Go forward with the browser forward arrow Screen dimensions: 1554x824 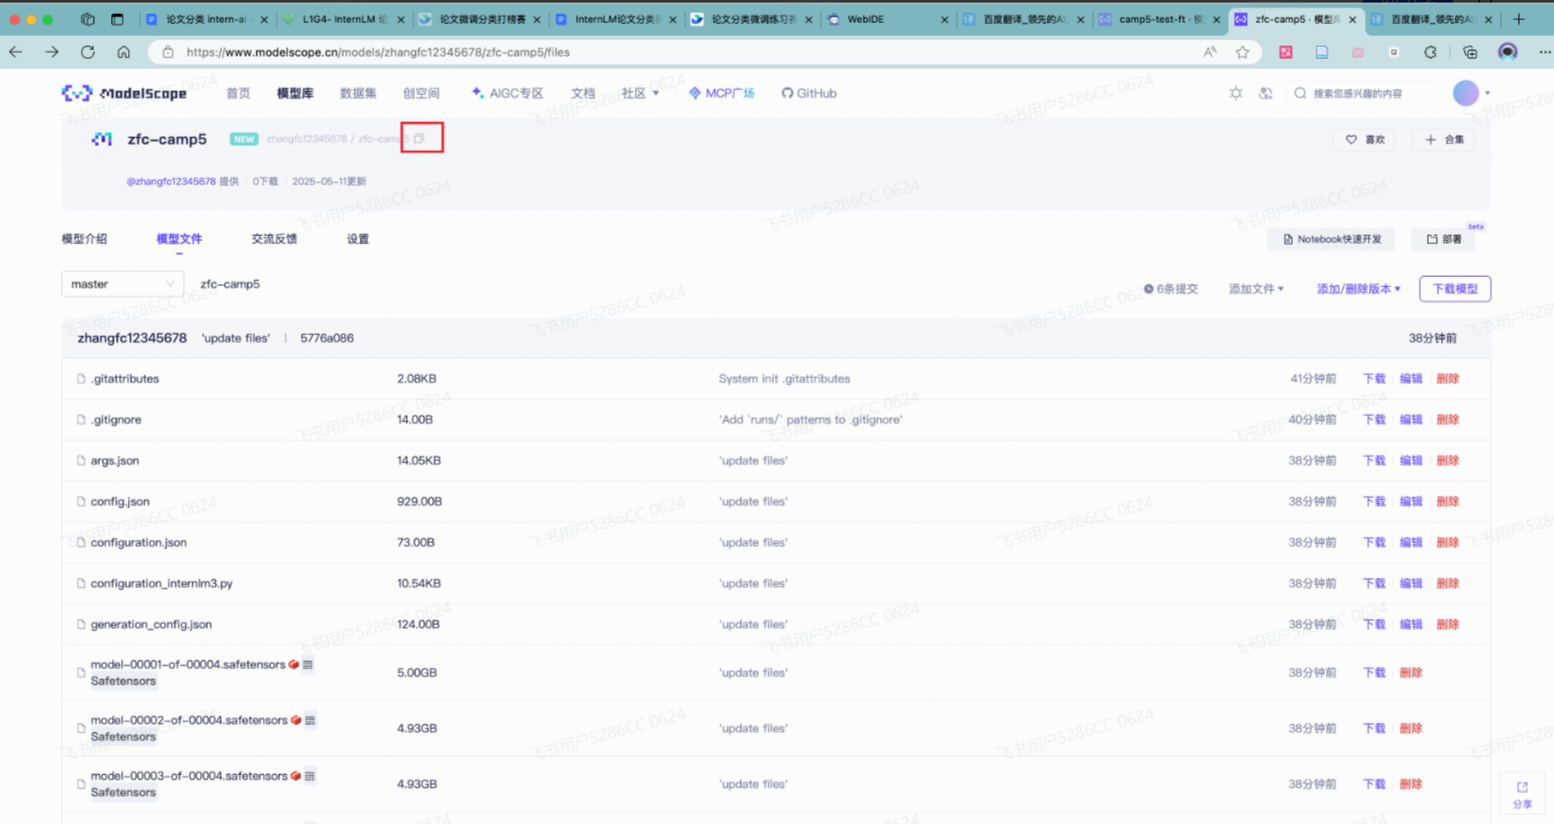(x=52, y=52)
